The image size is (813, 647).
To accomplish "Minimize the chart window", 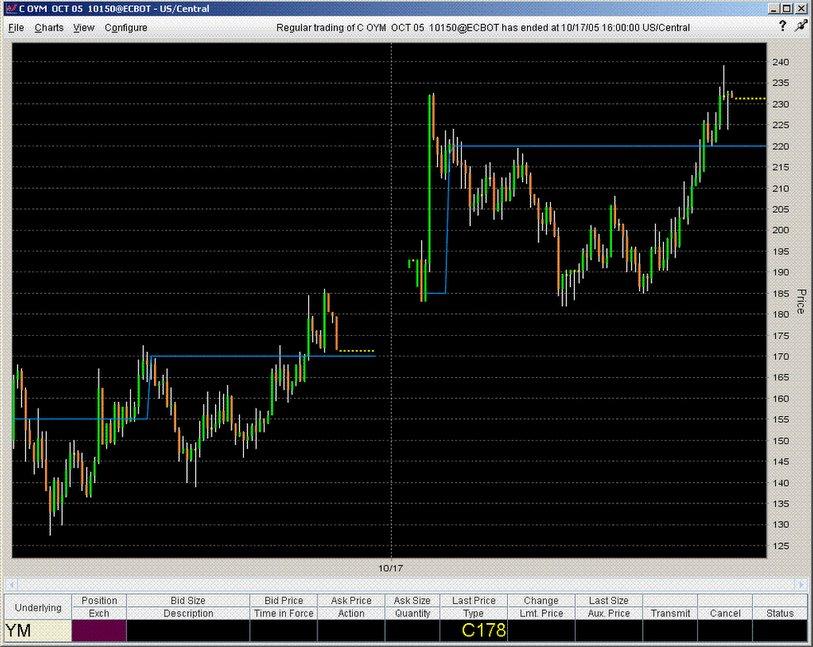I will click(x=775, y=9).
